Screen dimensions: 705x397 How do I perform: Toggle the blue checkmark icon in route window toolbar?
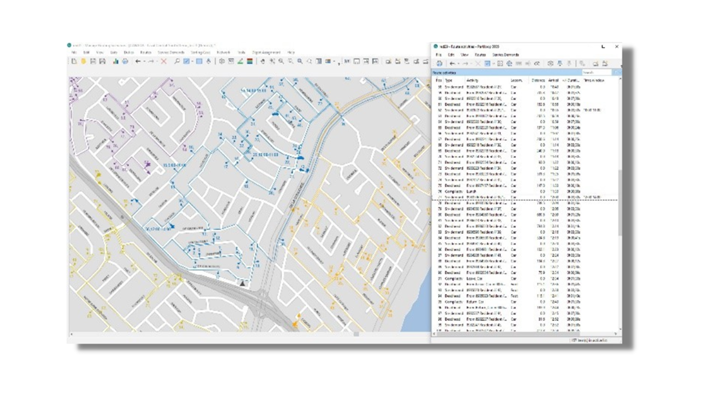487,63
